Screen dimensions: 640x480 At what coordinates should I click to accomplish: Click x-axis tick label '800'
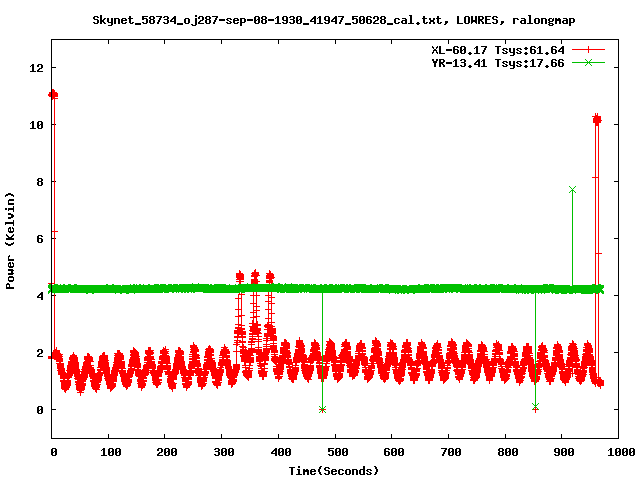pyautogui.click(x=507, y=452)
